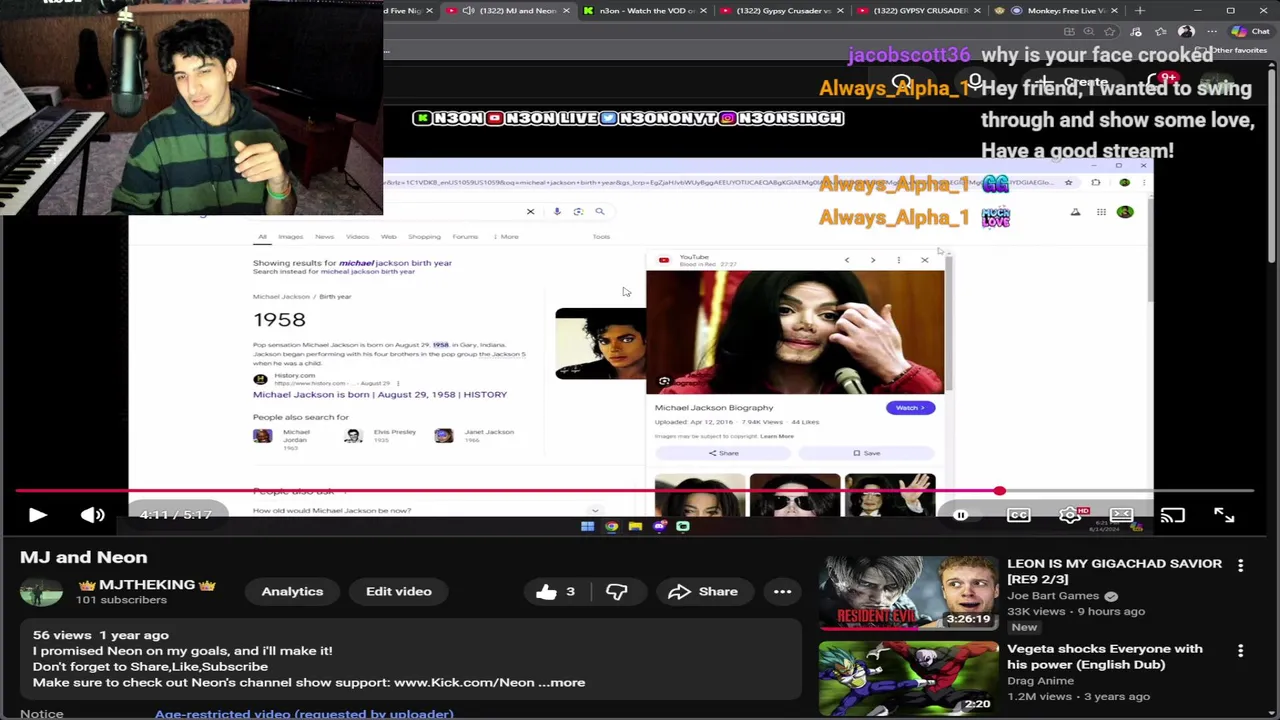The image size is (1280, 720).
Task: Click the red progress scrubber handle
Action: (x=999, y=491)
